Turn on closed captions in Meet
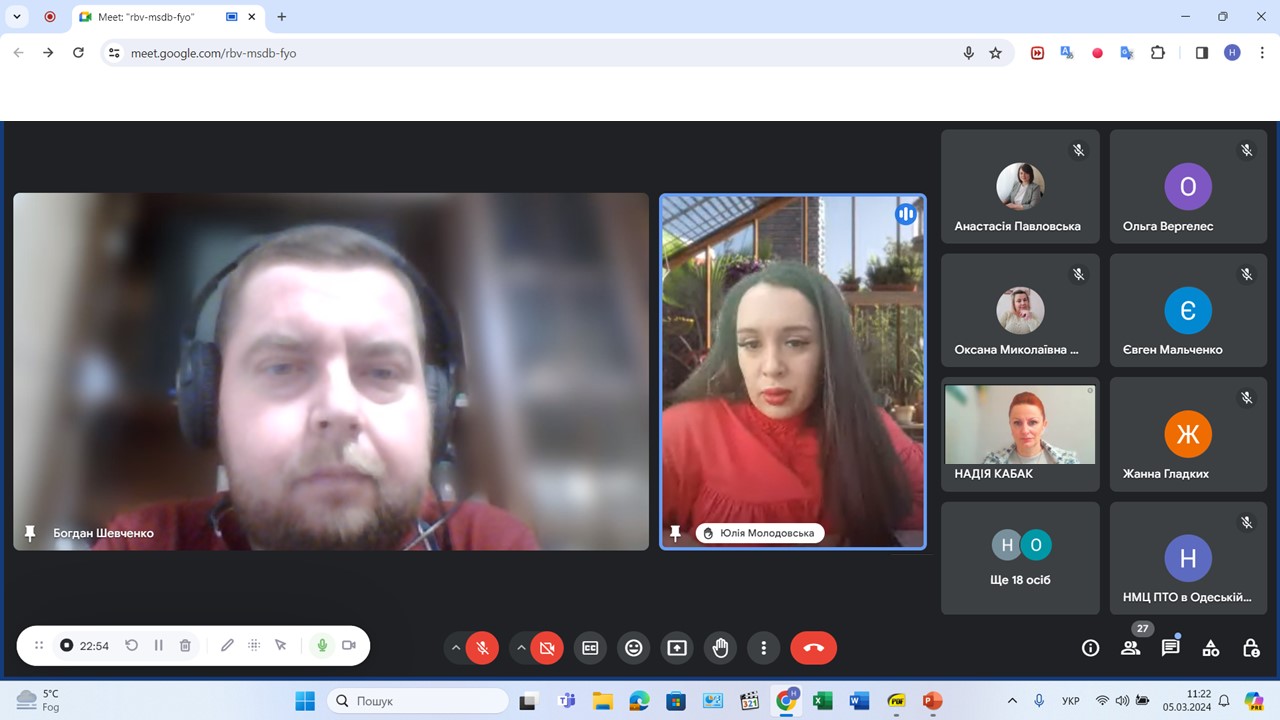 point(590,648)
